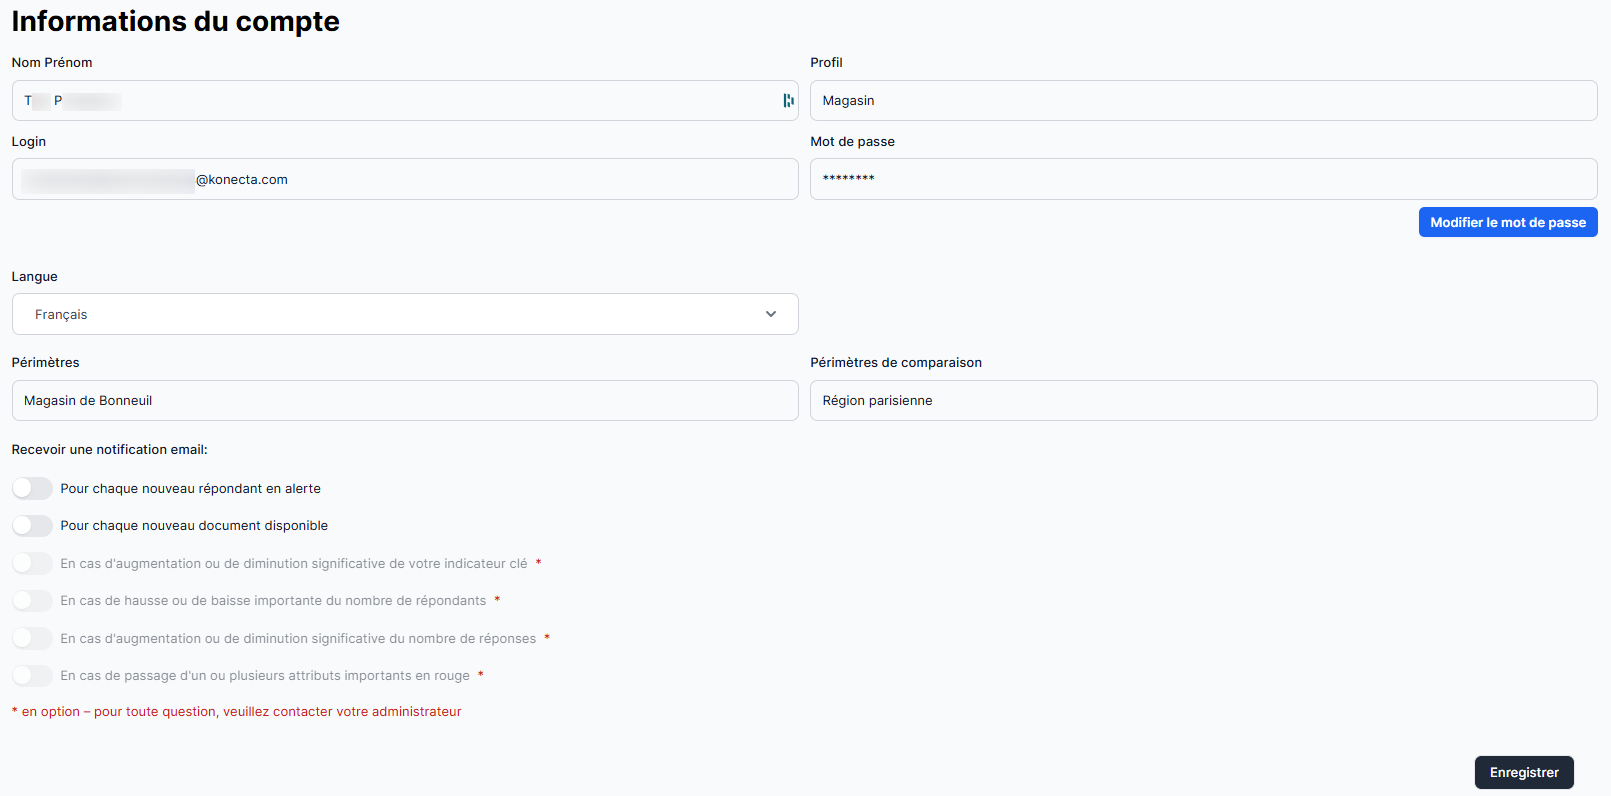Image resolution: width=1611 pixels, height=796 pixels.
Task: Click the Périmètres de comparaison field
Action: tap(1202, 400)
